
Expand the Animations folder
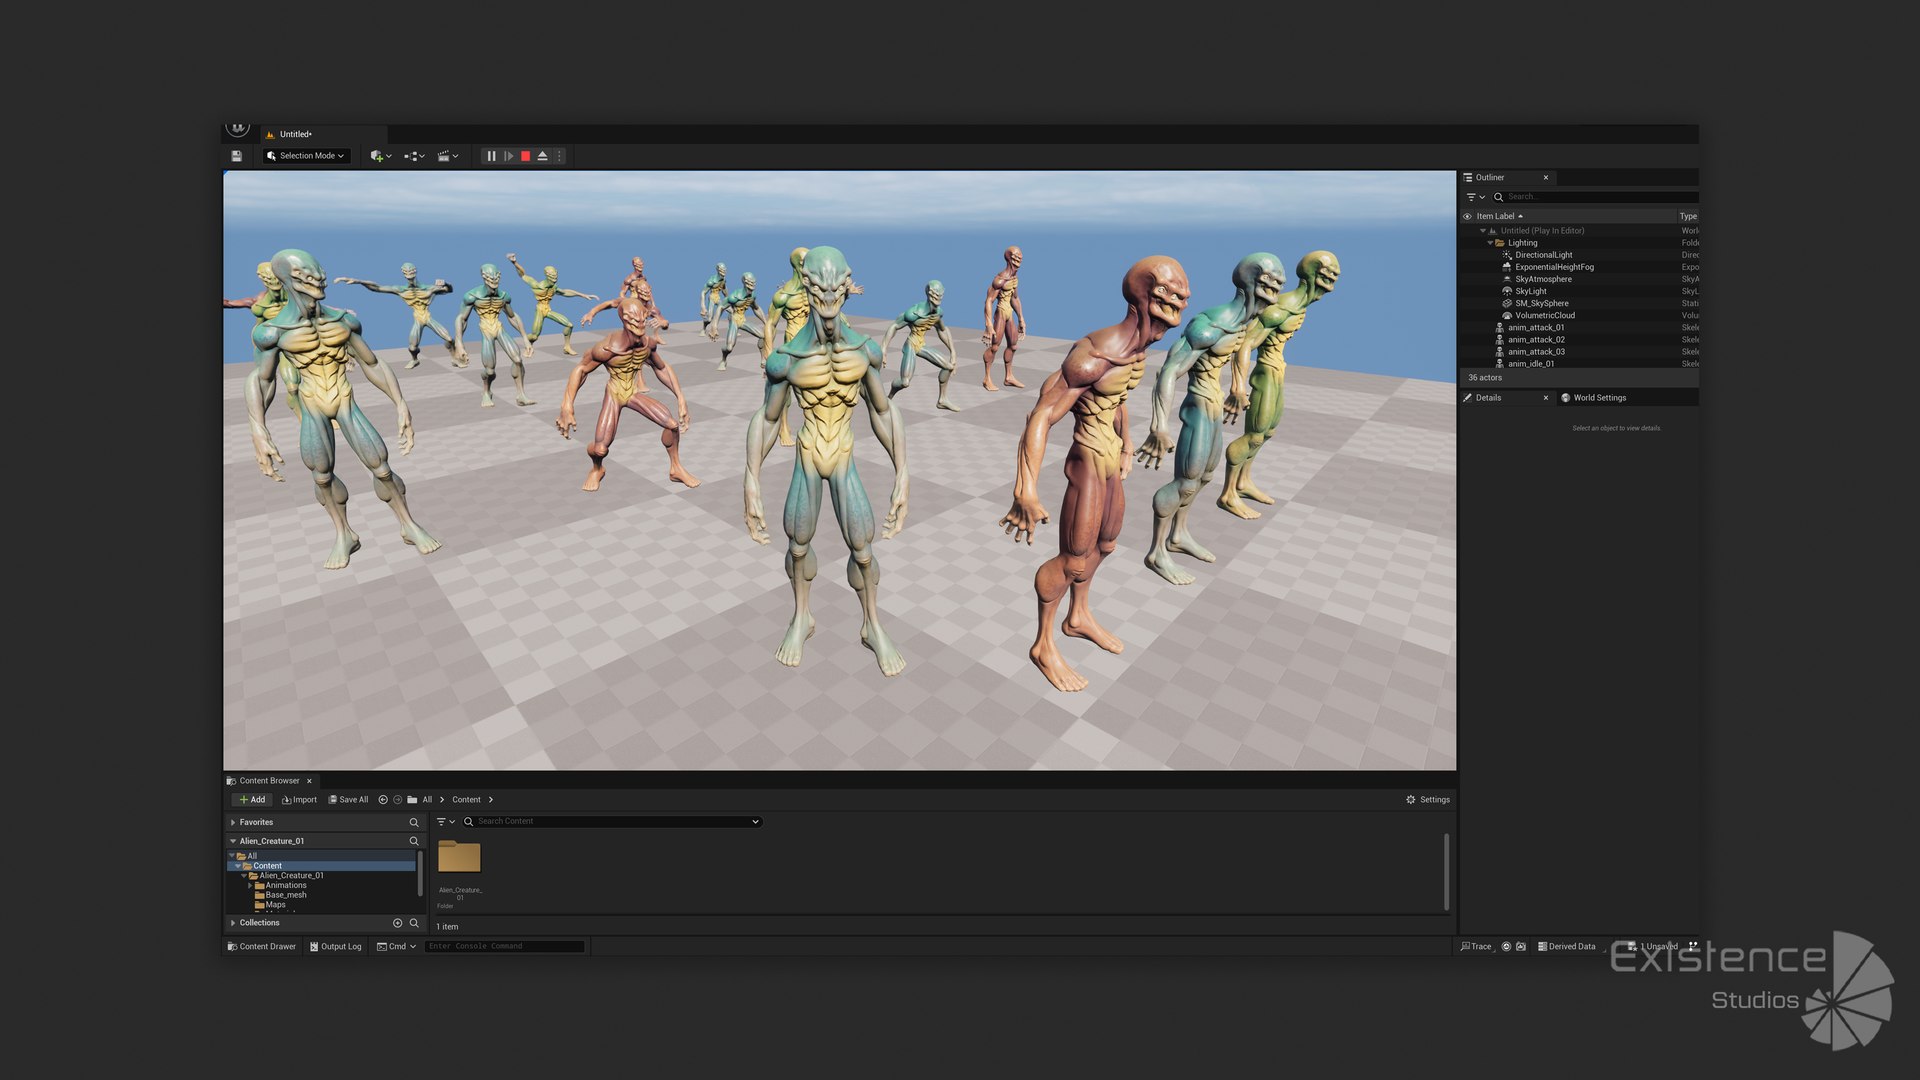(250, 886)
